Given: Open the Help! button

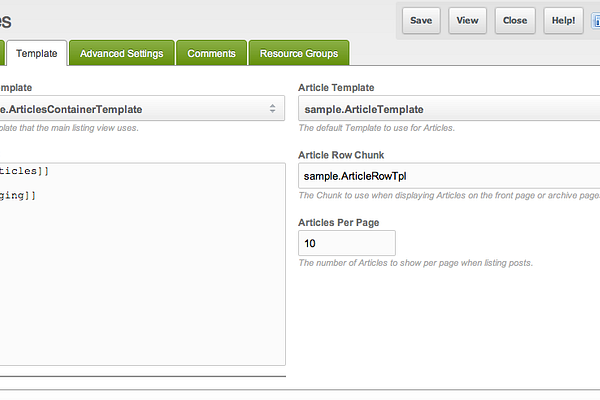Looking at the screenshot, I should point(563,21).
